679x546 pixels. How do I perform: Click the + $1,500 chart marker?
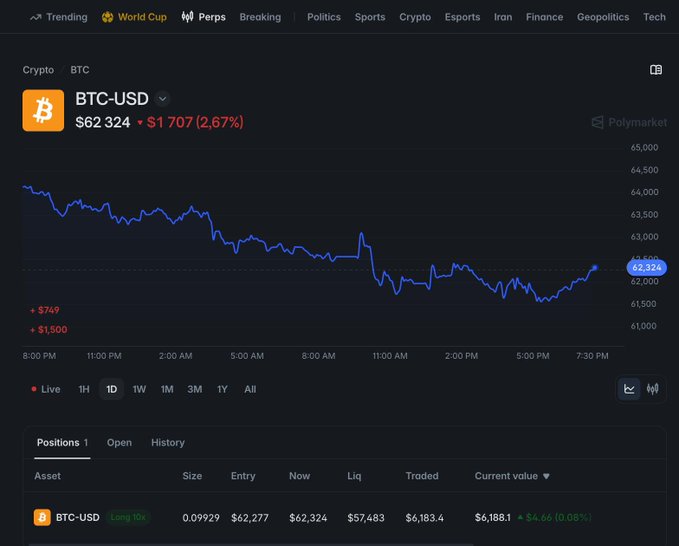point(48,330)
